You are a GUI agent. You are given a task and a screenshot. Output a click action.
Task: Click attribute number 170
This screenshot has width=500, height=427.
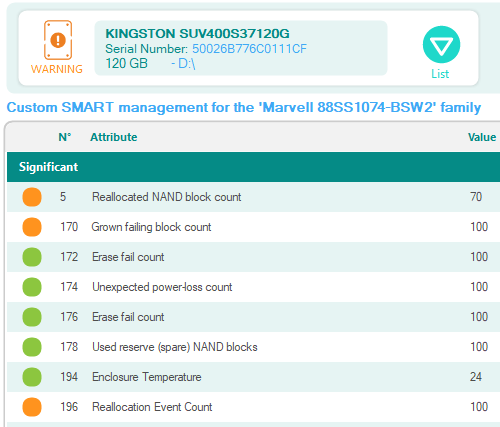tap(69, 227)
